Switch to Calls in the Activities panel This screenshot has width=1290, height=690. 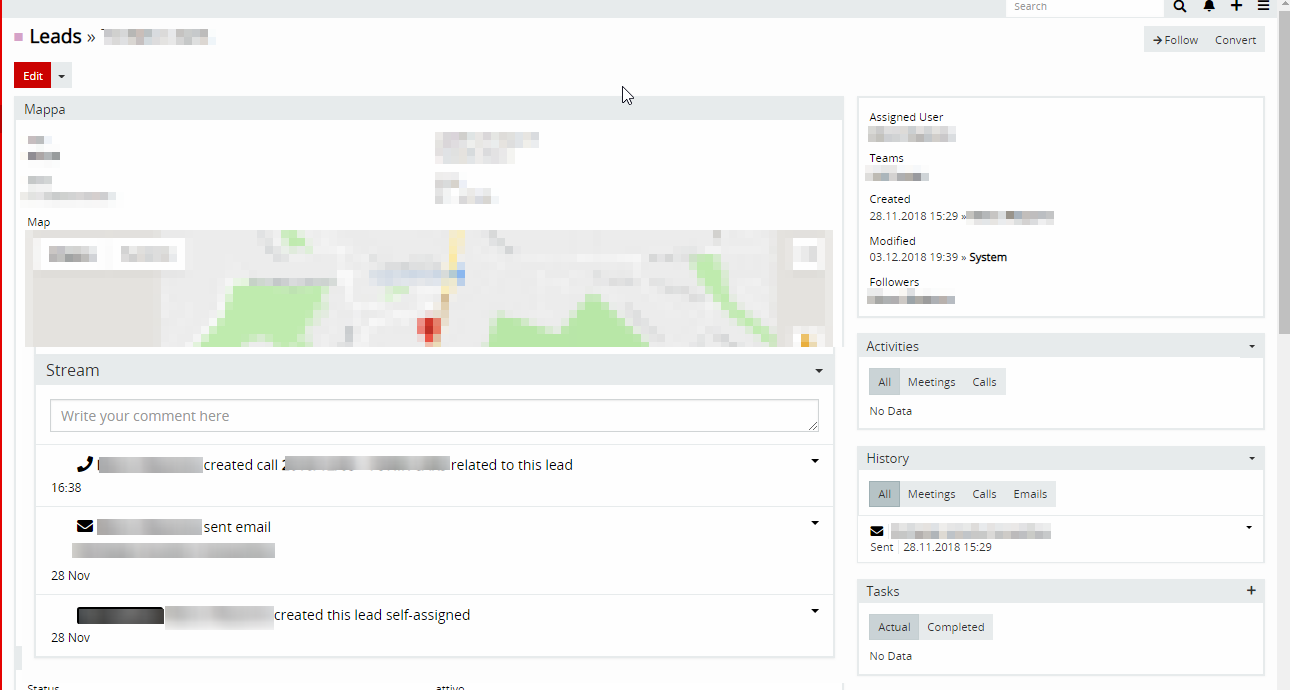tap(984, 382)
